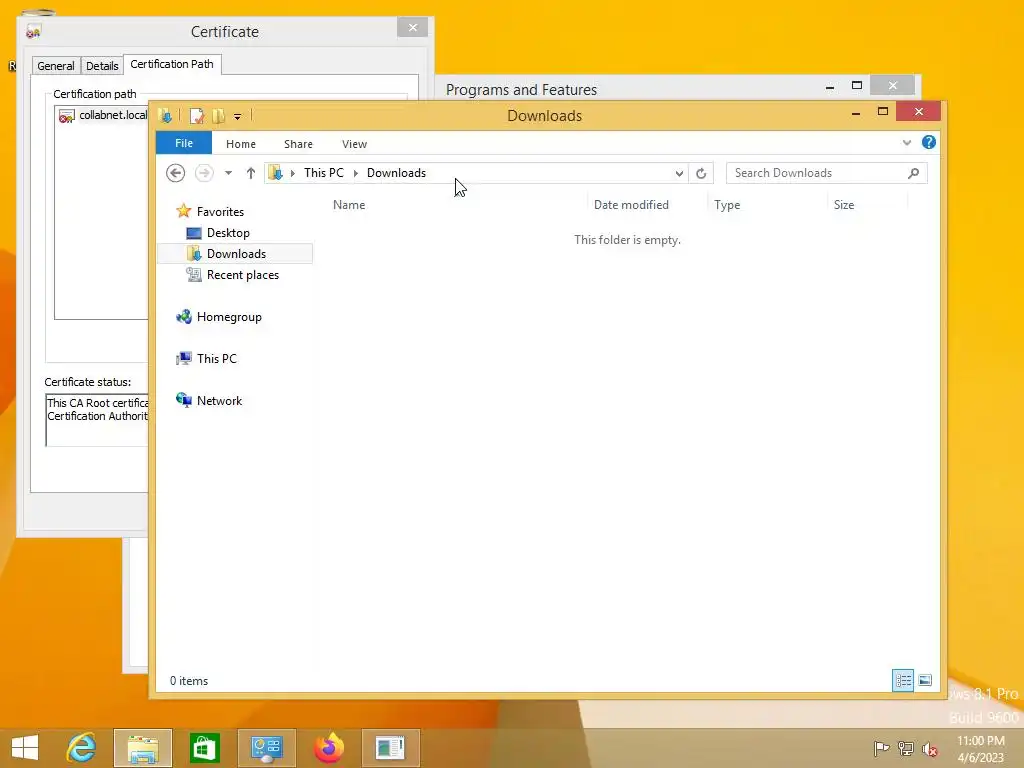1024x768 pixels.
Task: Close the Certificate dialog
Action: click(x=412, y=27)
